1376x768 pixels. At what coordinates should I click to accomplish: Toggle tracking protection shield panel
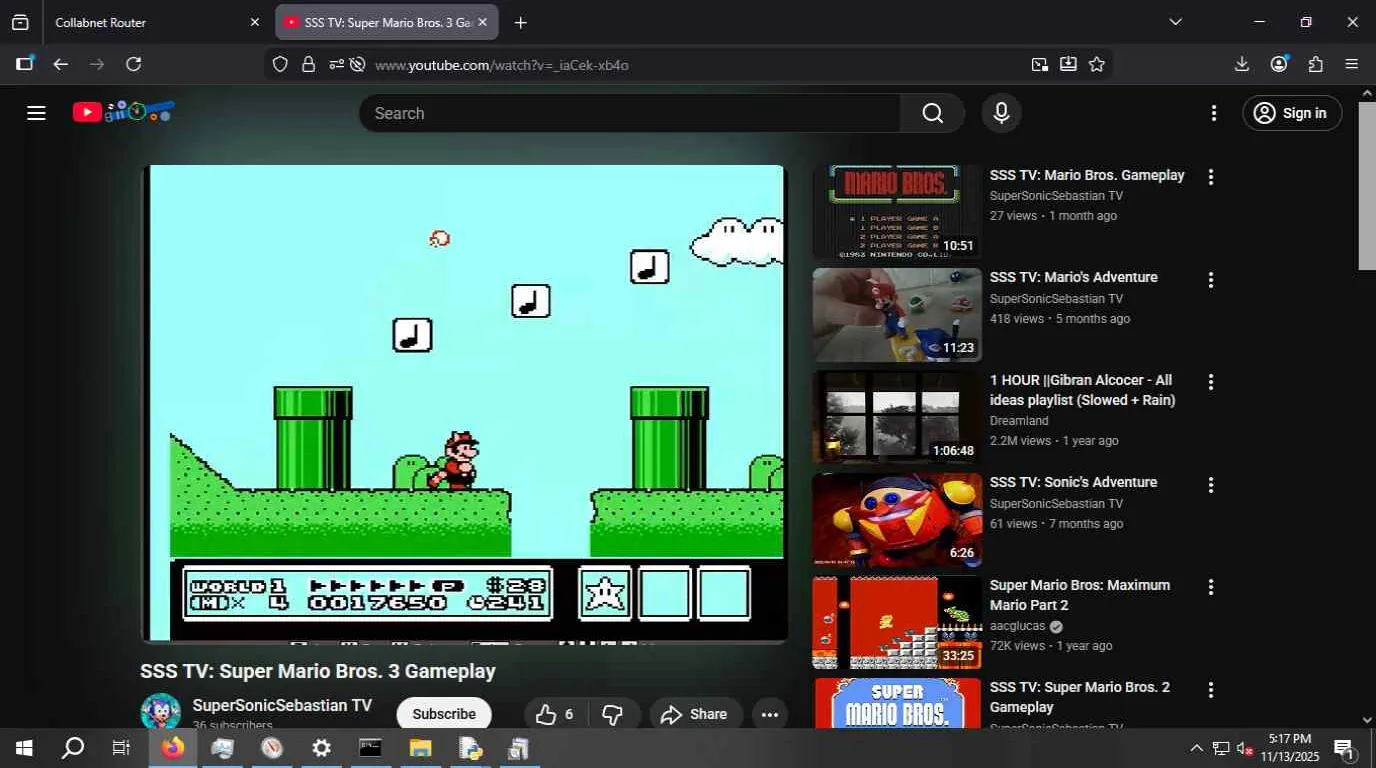(280, 64)
